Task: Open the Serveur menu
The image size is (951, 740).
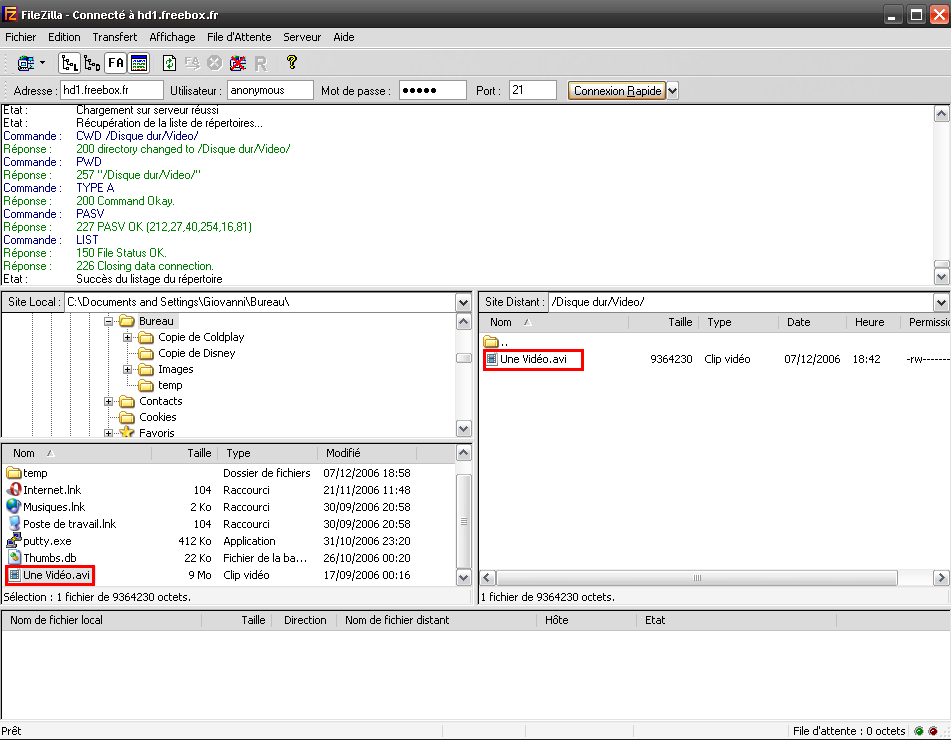Action: [302, 37]
